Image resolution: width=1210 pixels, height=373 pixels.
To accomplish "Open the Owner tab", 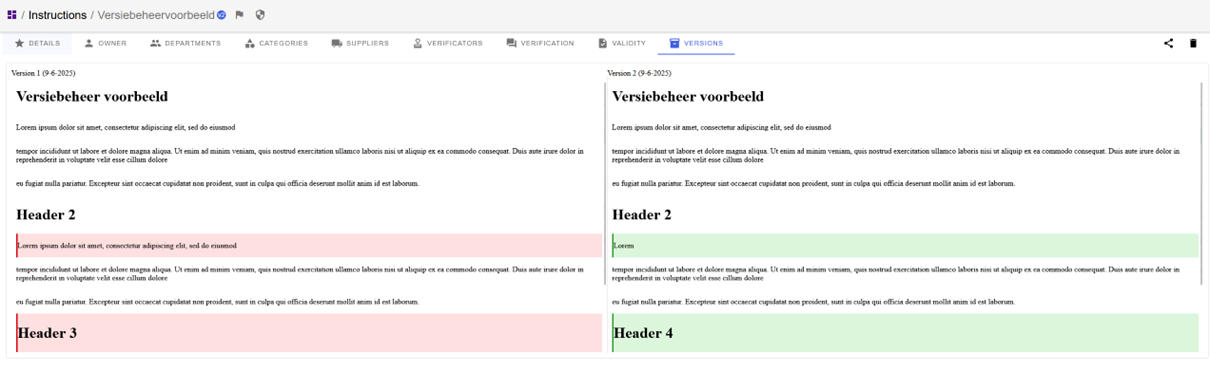I will point(105,43).
